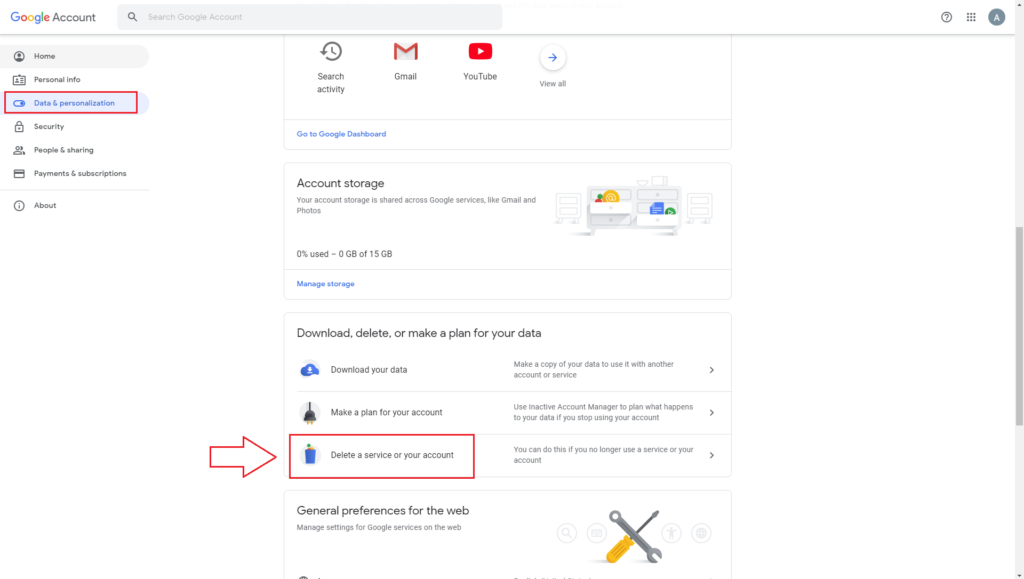Open the Go to Google Dashboard link
Screen dimensions: 1024x579
click(341, 134)
